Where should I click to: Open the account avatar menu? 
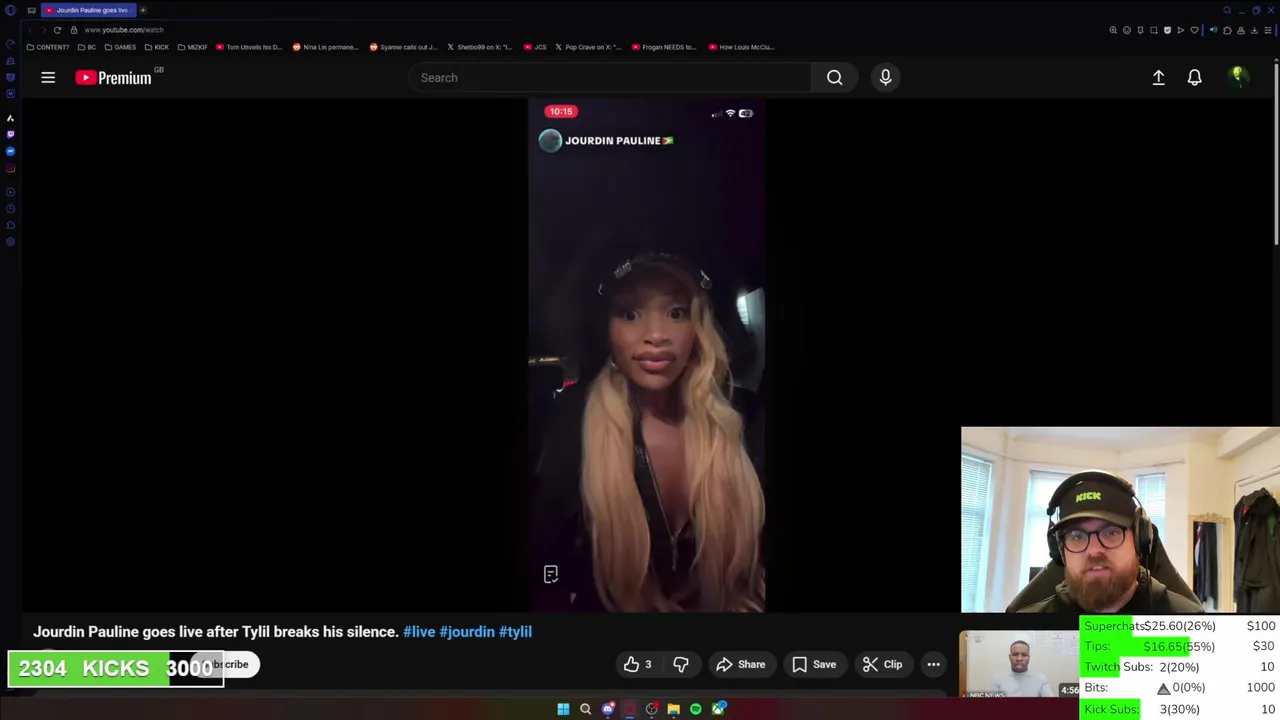(x=1238, y=77)
